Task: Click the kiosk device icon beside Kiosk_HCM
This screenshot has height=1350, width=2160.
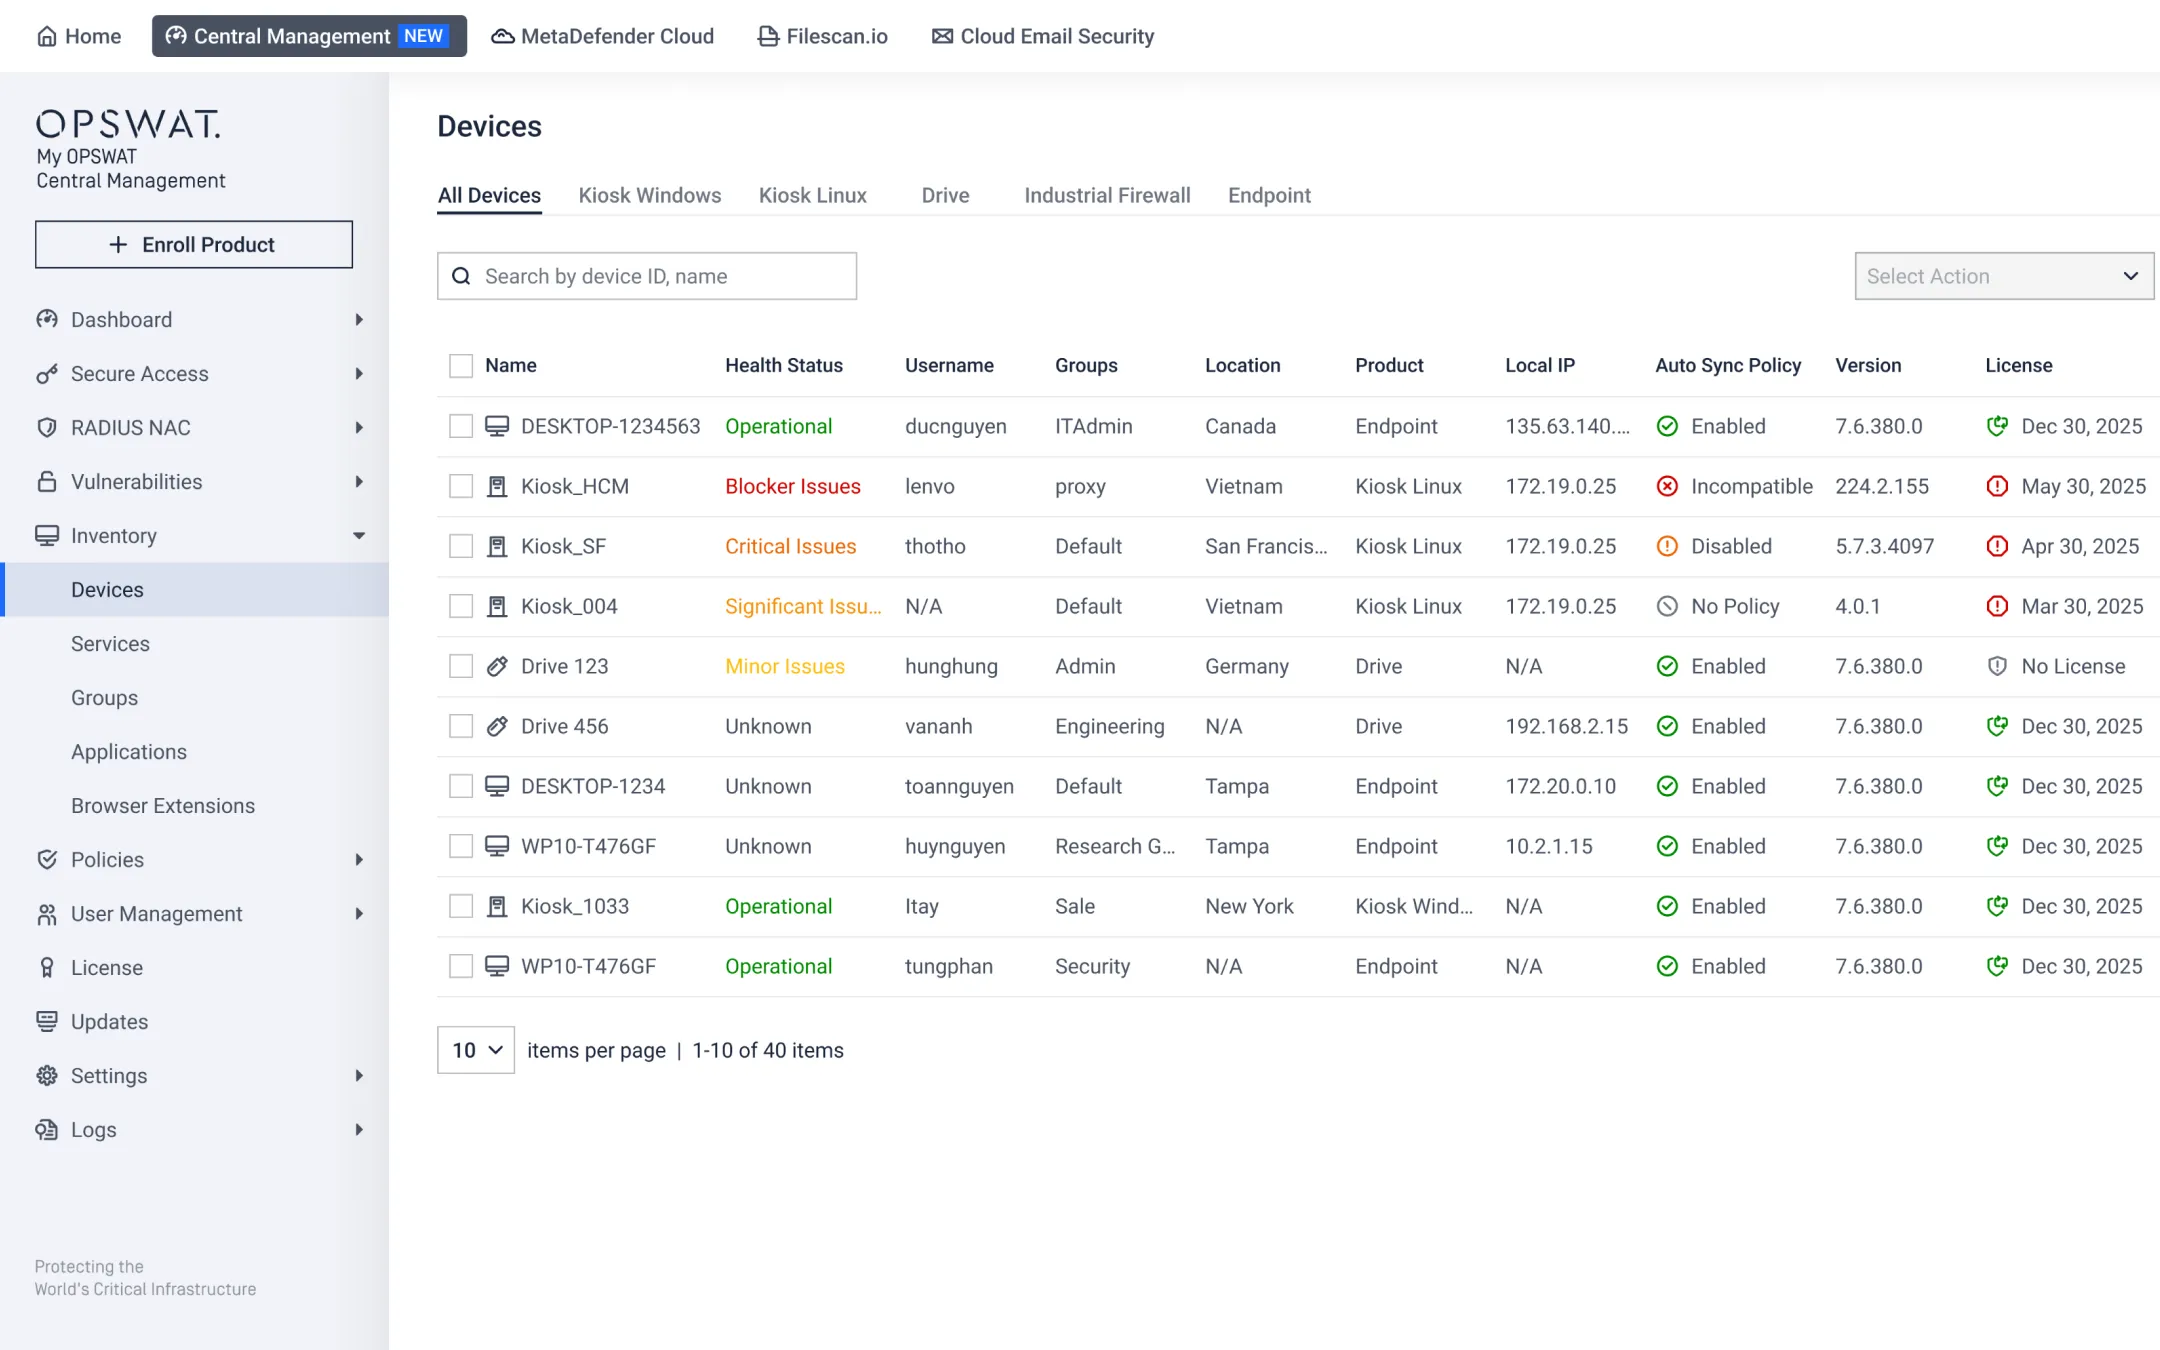Action: [x=497, y=486]
